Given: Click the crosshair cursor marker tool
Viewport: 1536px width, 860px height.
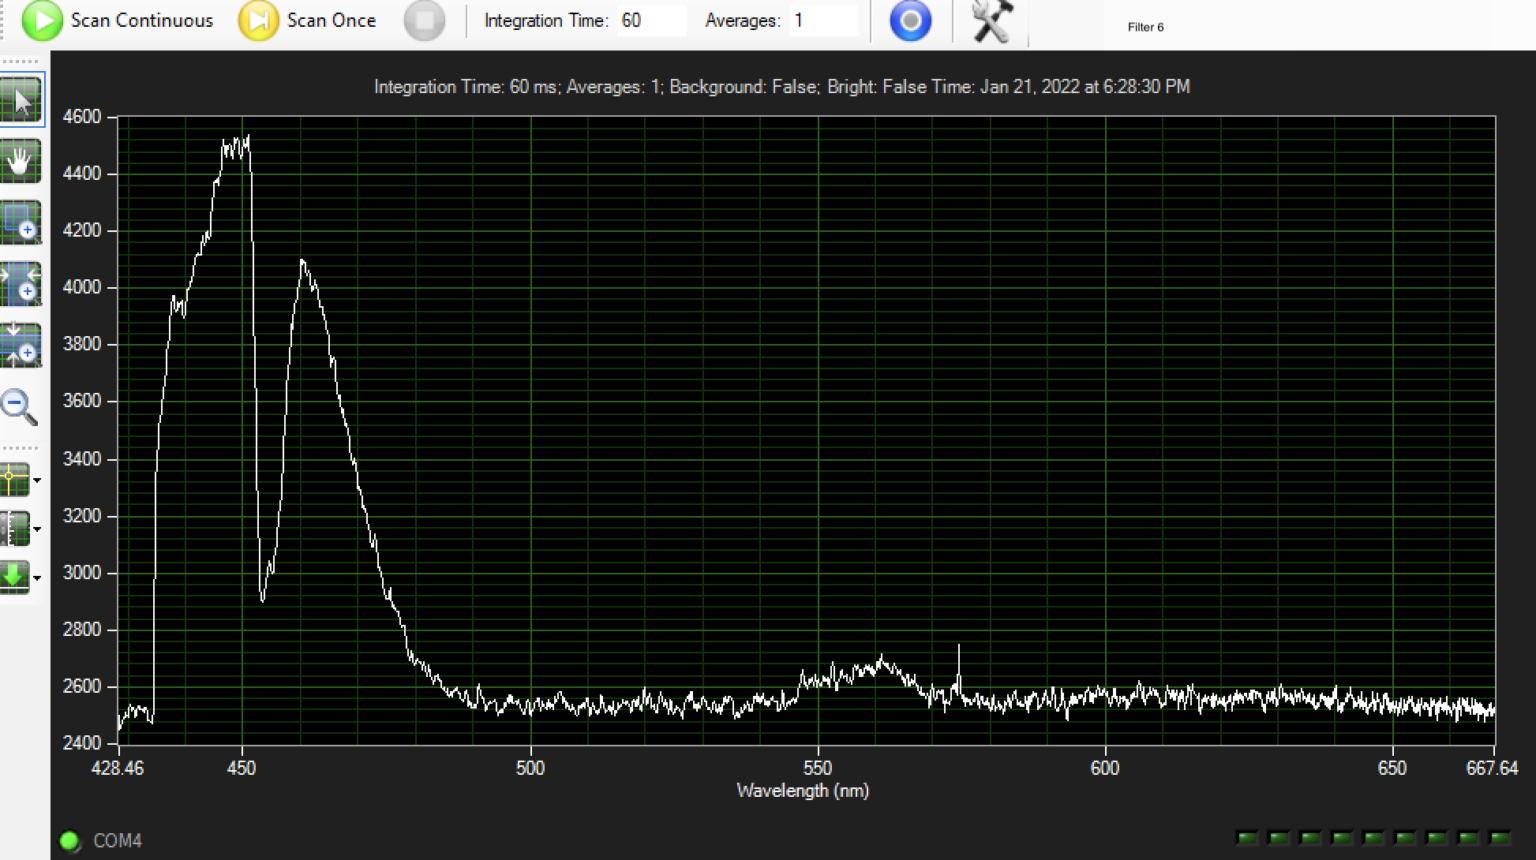Looking at the screenshot, I should tap(15, 480).
